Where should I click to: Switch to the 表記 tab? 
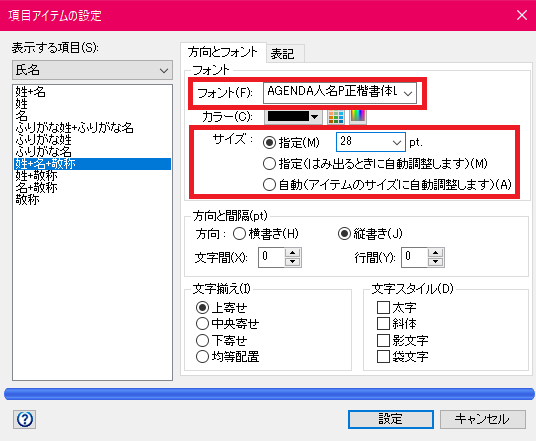282,54
